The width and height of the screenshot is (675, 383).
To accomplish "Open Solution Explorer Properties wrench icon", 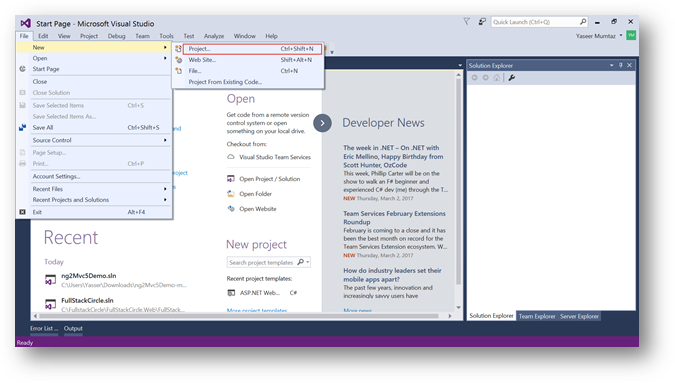I will tap(511, 78).
